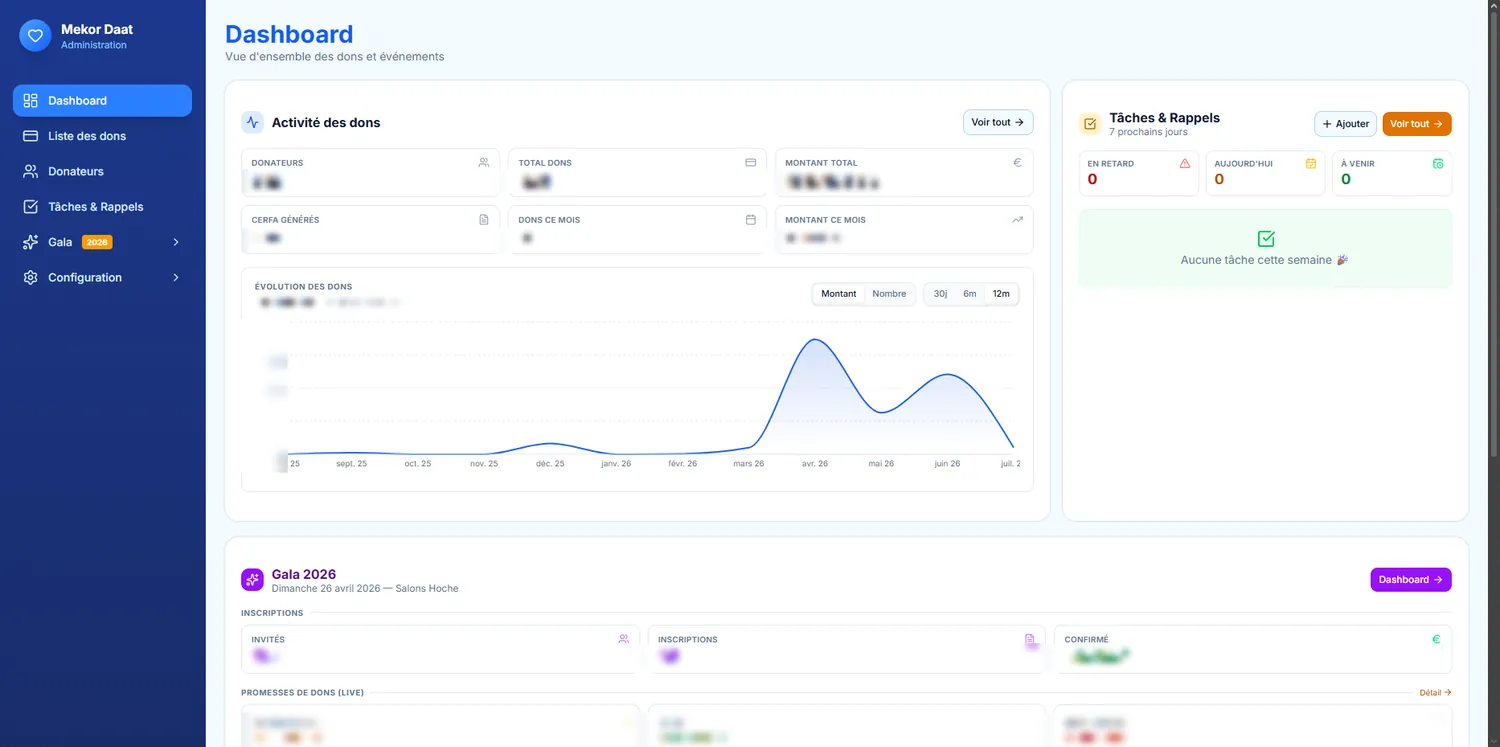Click the Mekor Daat heart logo

[35, 36]
